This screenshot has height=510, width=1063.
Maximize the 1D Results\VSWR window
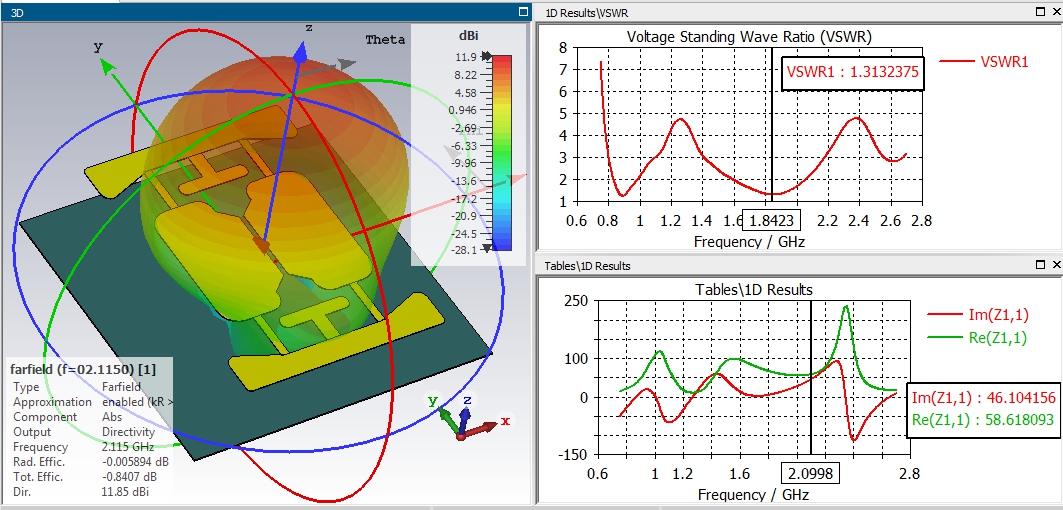coord(1041,12)
